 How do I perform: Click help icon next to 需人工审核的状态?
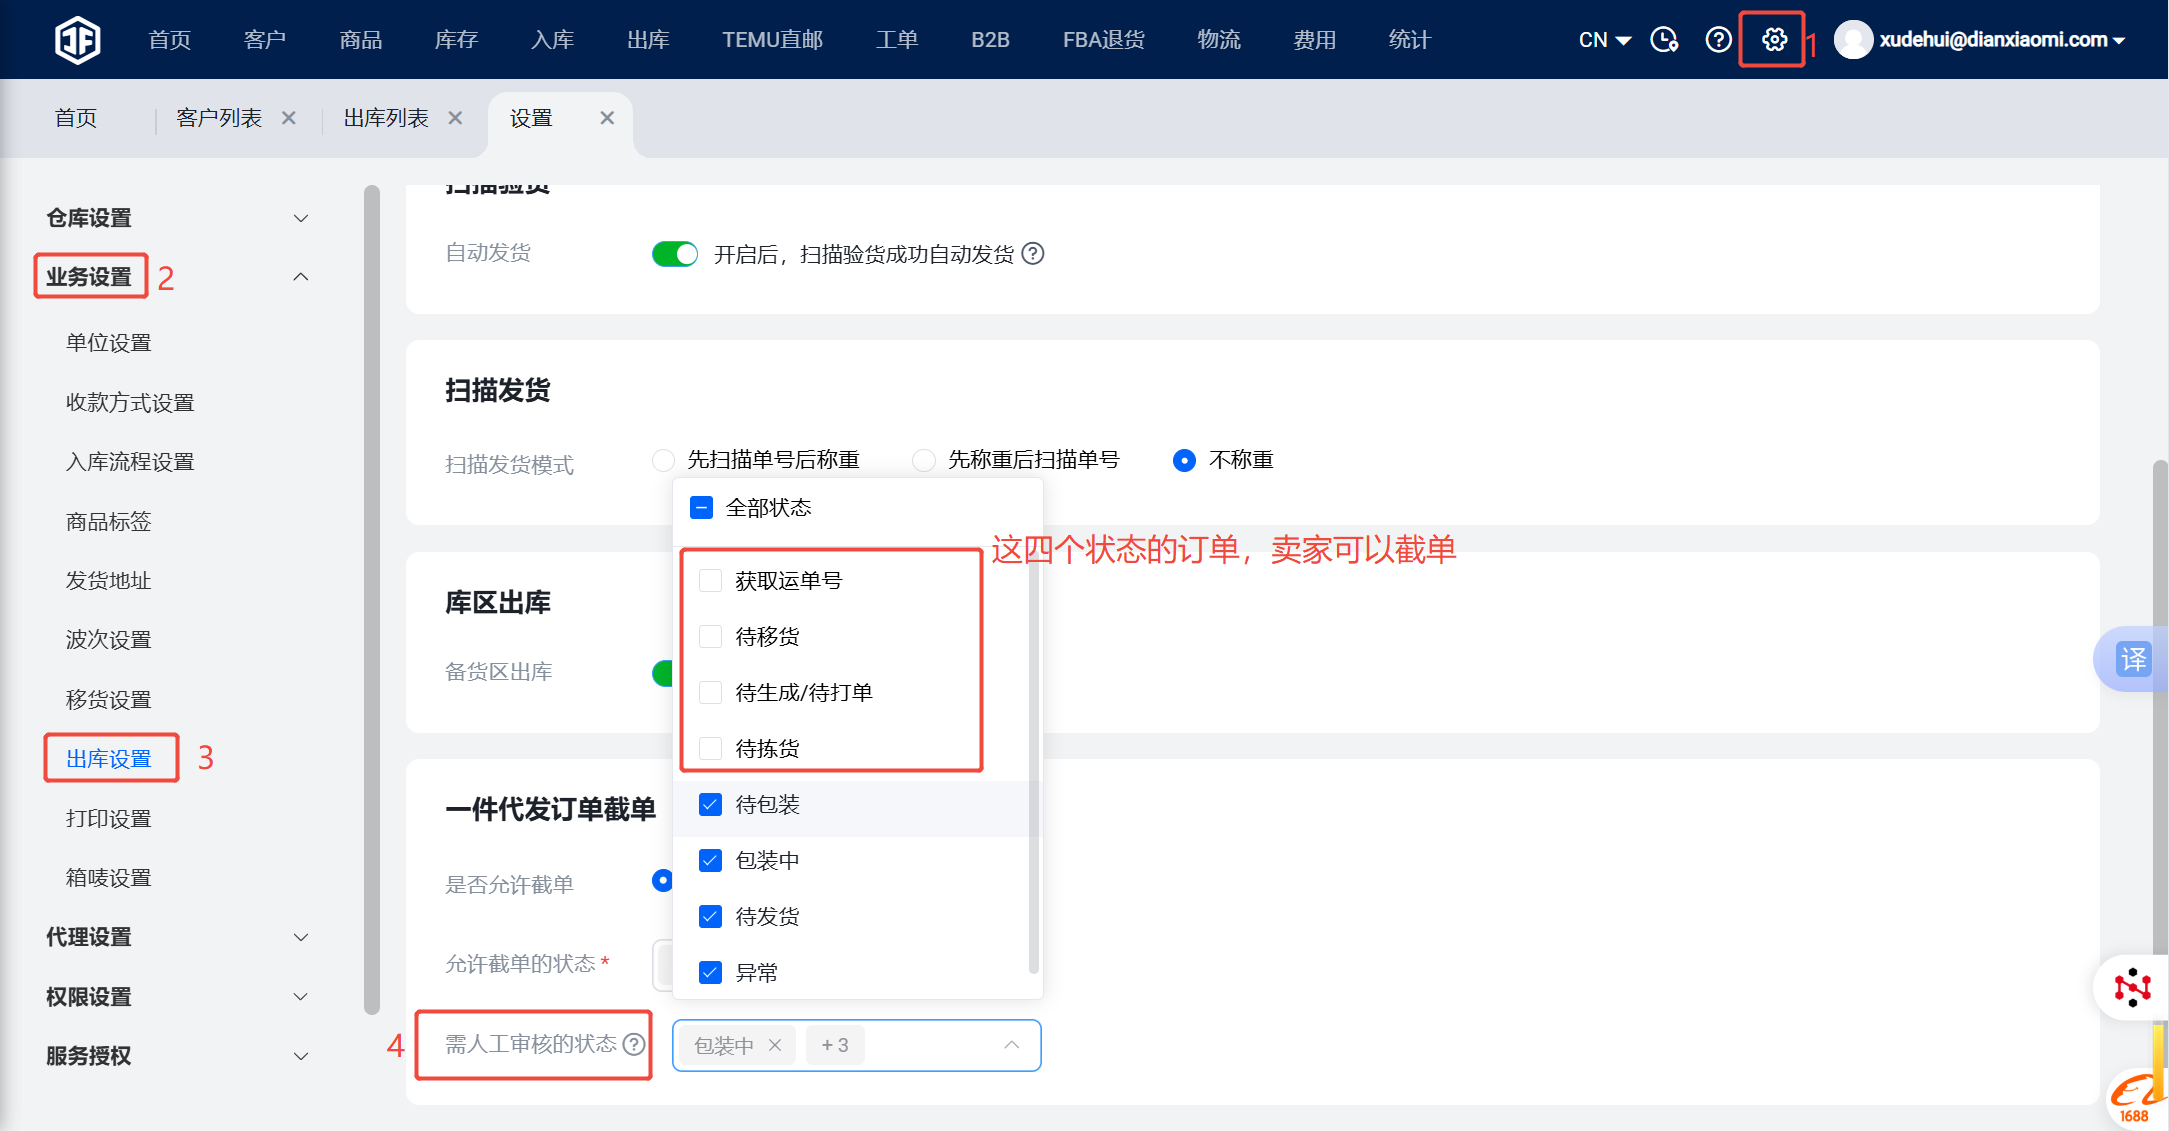click(634, 1044)
